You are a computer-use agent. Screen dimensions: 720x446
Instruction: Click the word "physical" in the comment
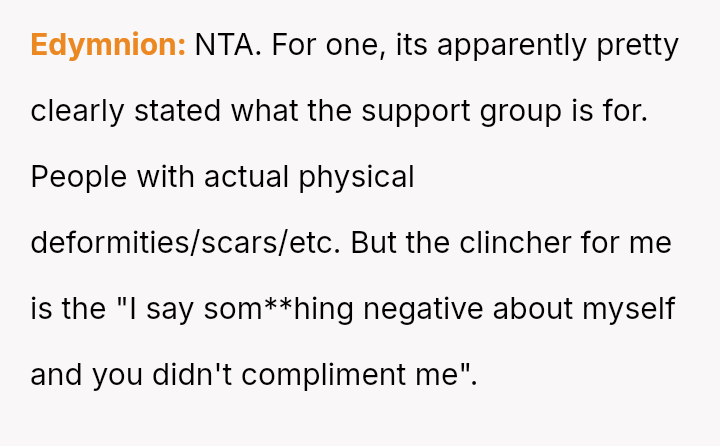tap(356, 177)
